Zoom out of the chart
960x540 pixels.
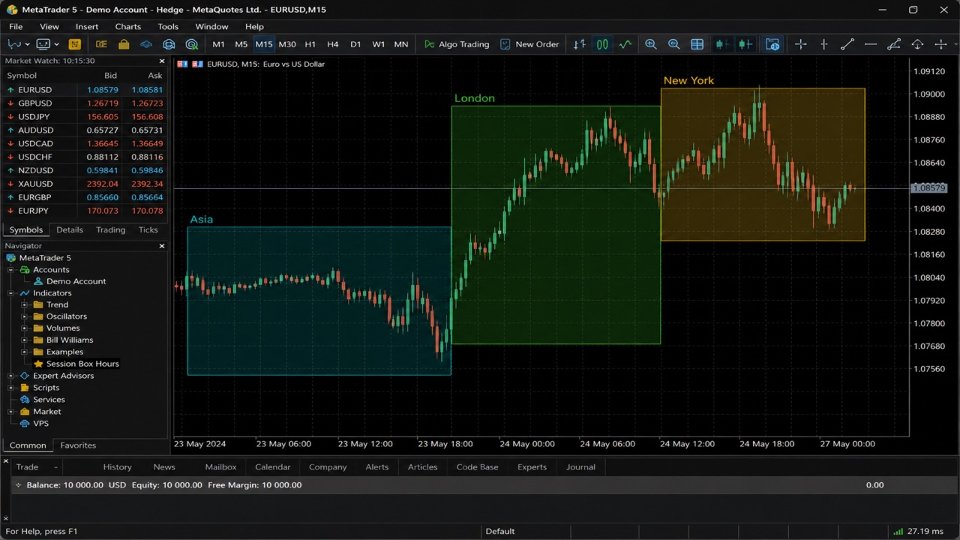pos(673,44)
